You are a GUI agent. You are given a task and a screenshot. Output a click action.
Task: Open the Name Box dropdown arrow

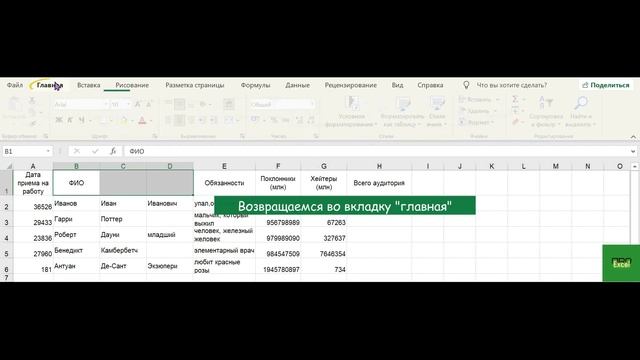point(48,151)
